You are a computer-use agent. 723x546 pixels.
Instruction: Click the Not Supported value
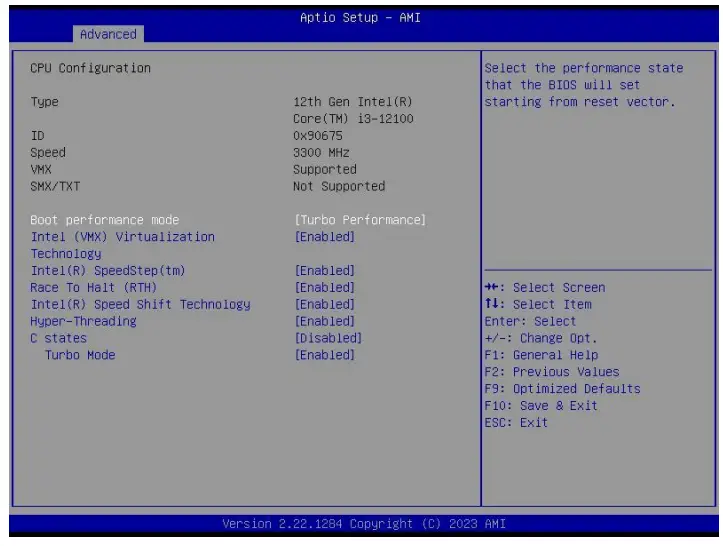point(339,186)
